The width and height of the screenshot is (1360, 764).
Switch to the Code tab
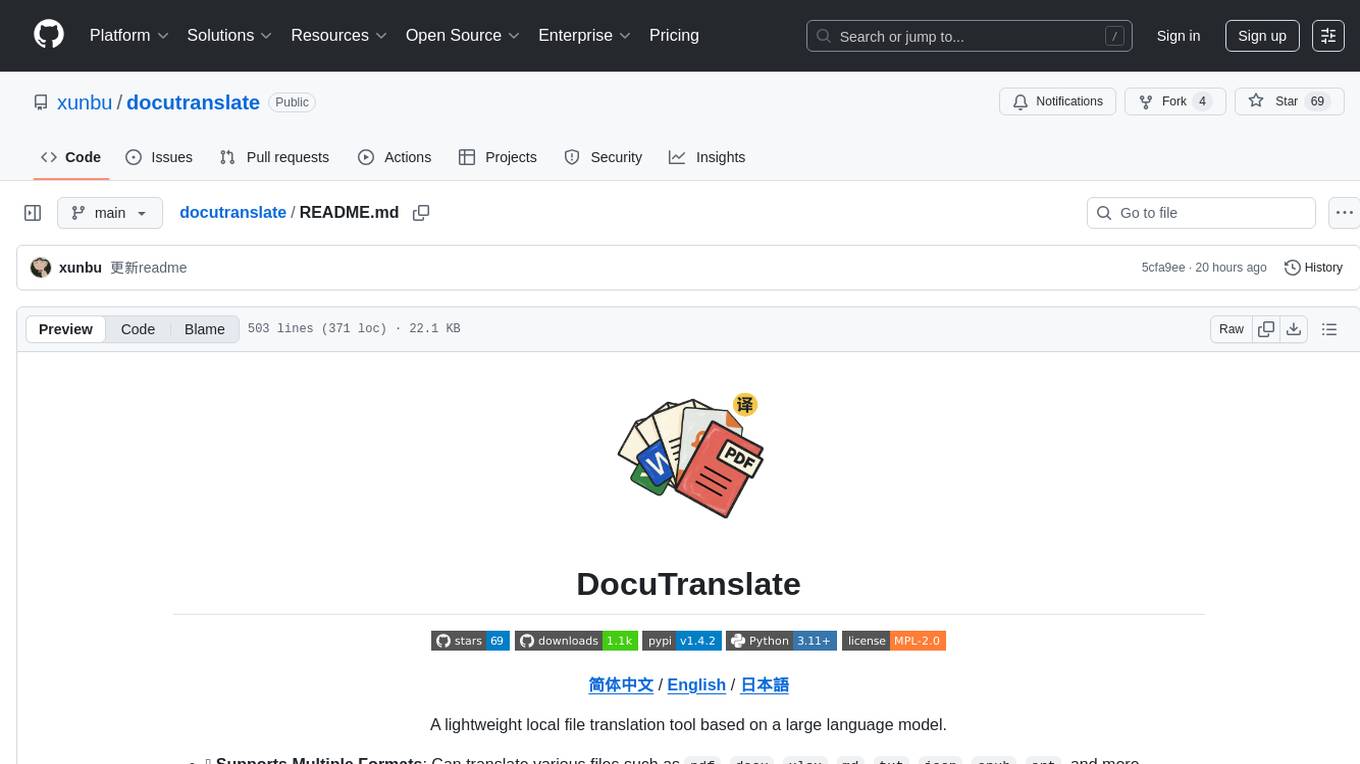click(71, 157)
